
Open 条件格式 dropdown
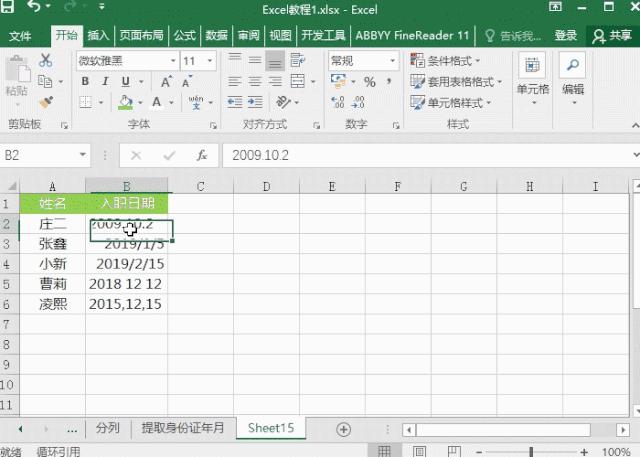[445, 61]
